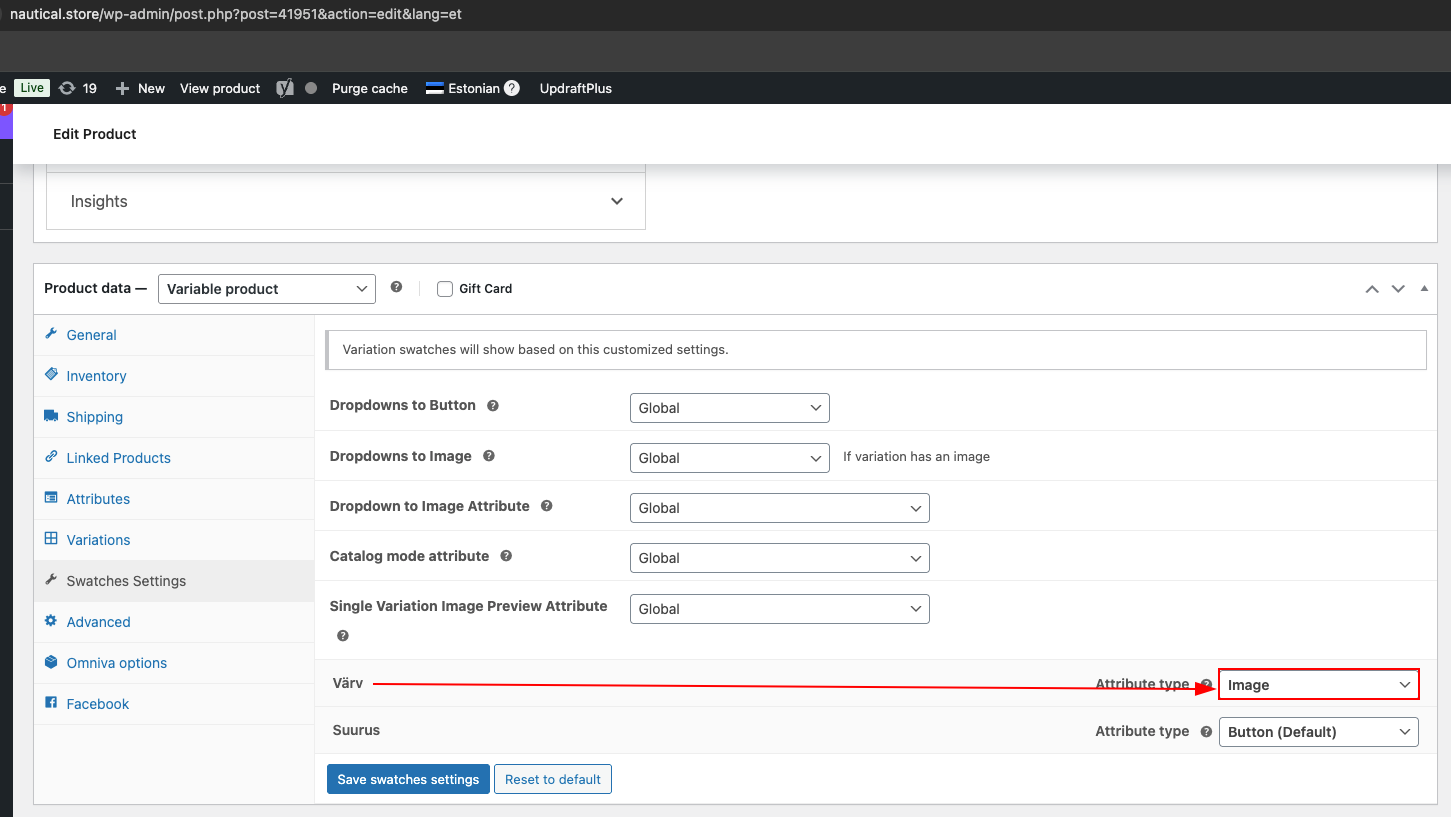Click the Facebook icon in product tabs
The width and height of the screenshot is (1451, 817).
coord(51,703)
